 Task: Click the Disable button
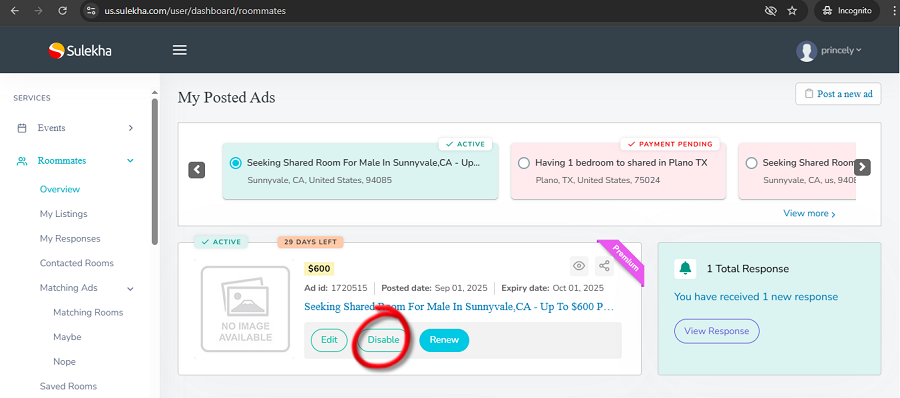pyautogui.click(x=383, y=339)
